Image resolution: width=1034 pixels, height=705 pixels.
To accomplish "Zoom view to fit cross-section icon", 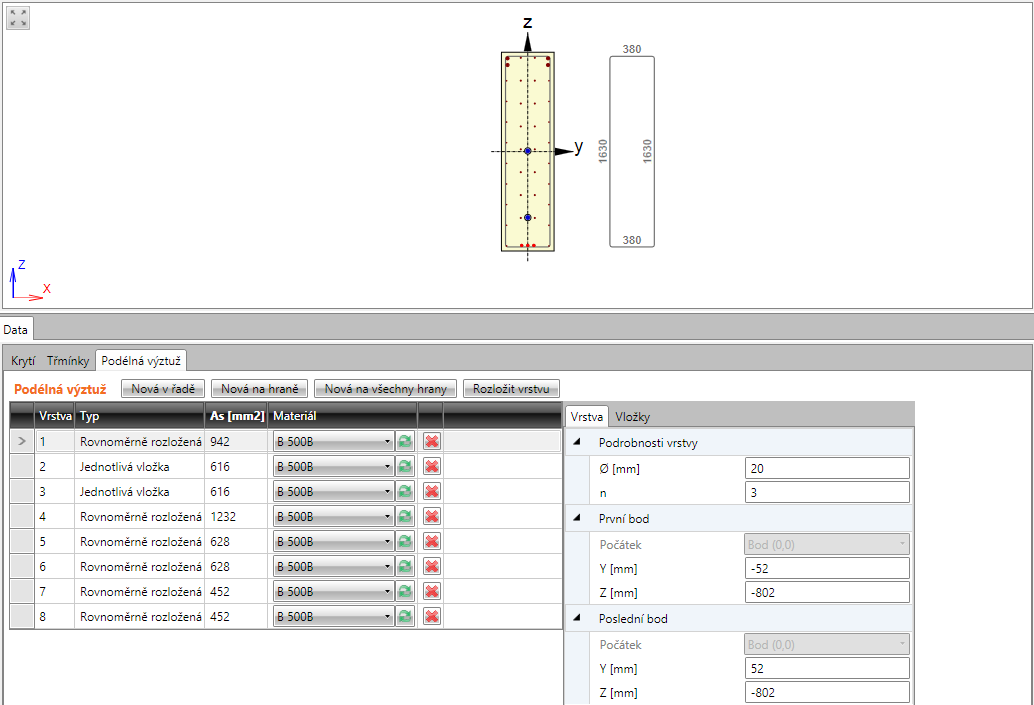I will point(18,18).
